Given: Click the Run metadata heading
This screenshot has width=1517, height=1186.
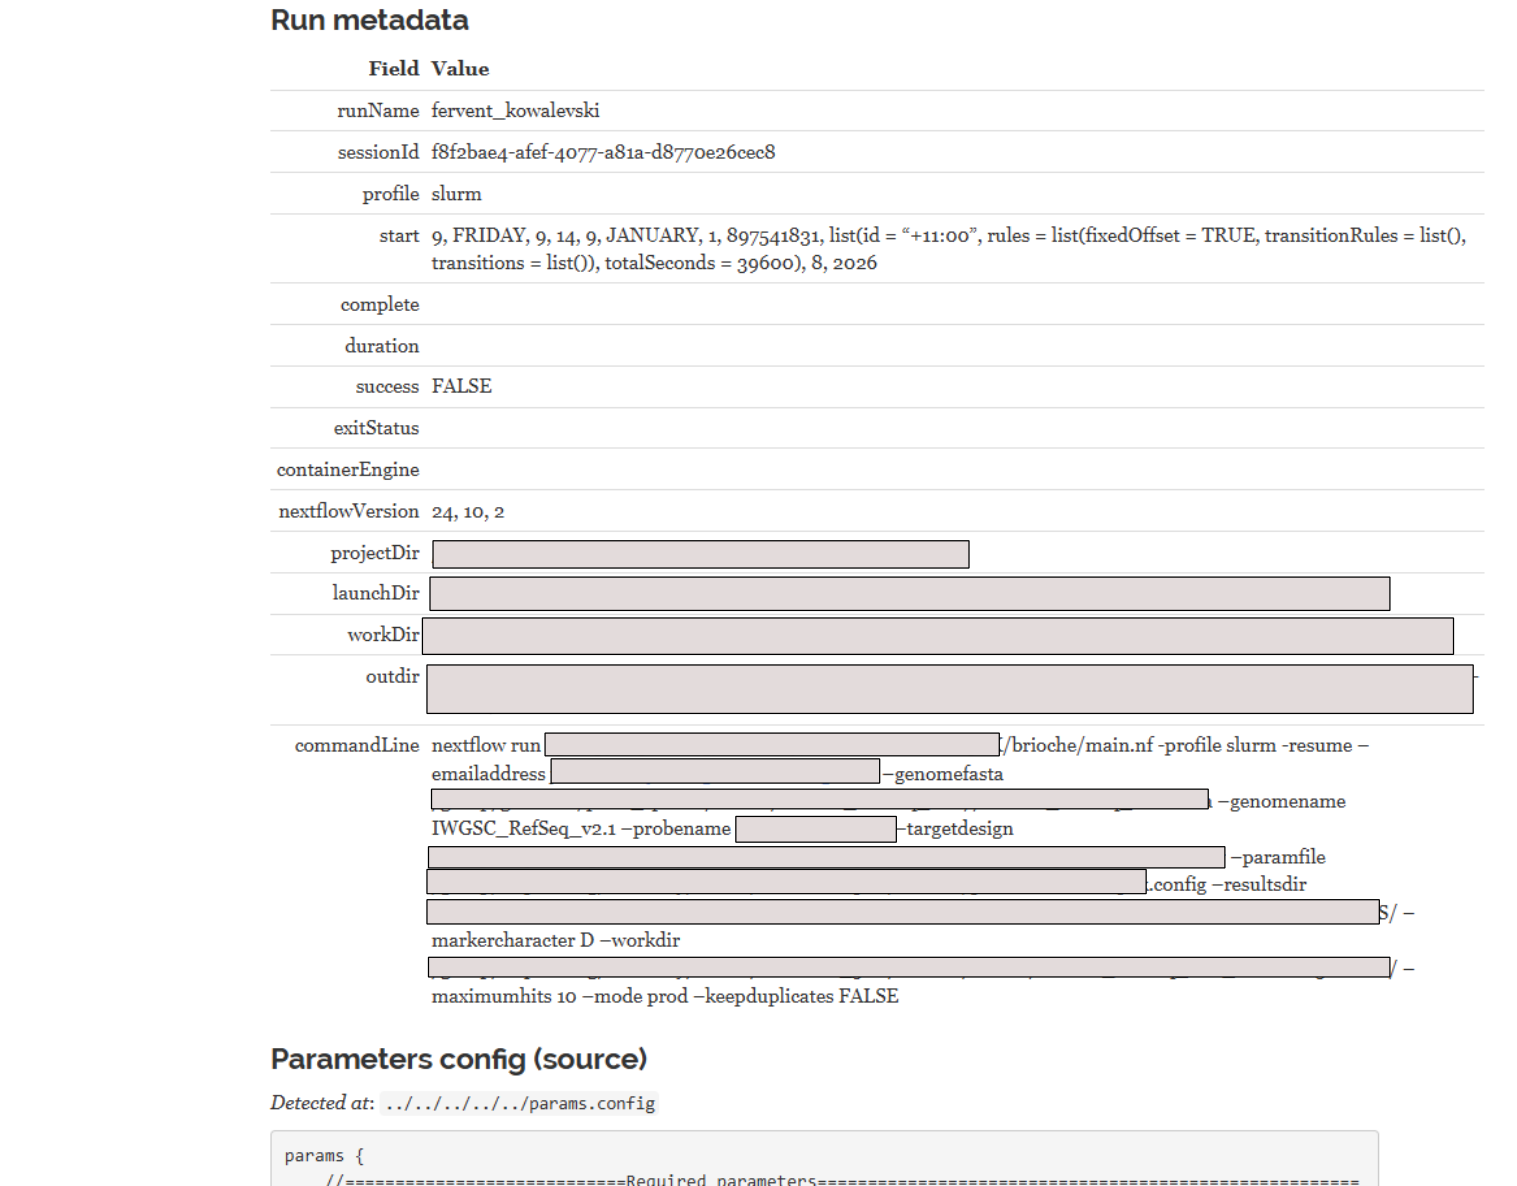Looking at the screenshot, I should (x=369, y=20).
